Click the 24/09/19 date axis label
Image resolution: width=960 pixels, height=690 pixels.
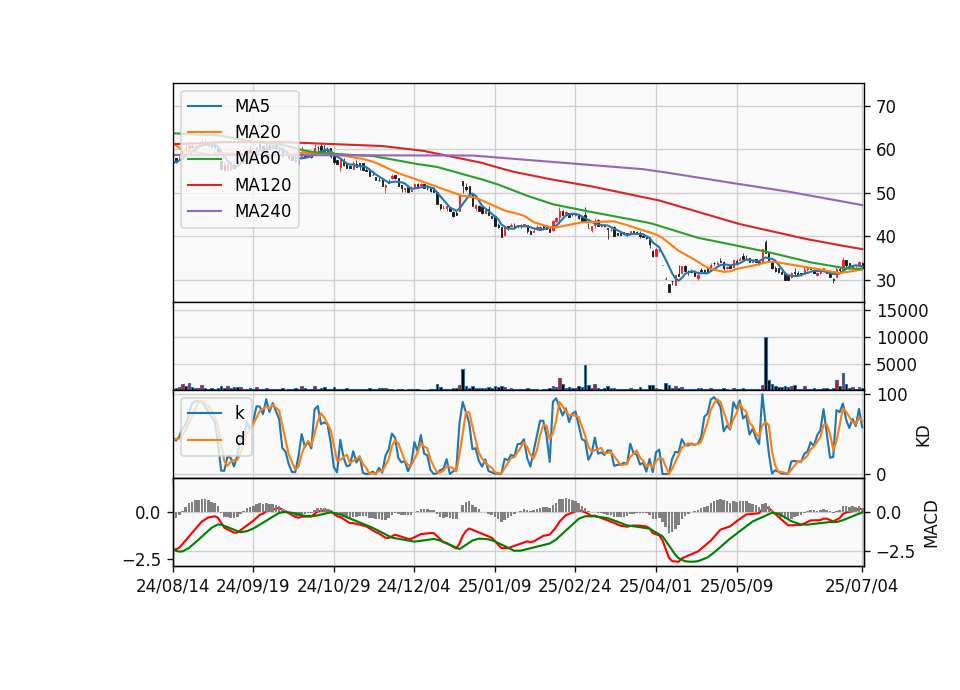click(253, 586)
